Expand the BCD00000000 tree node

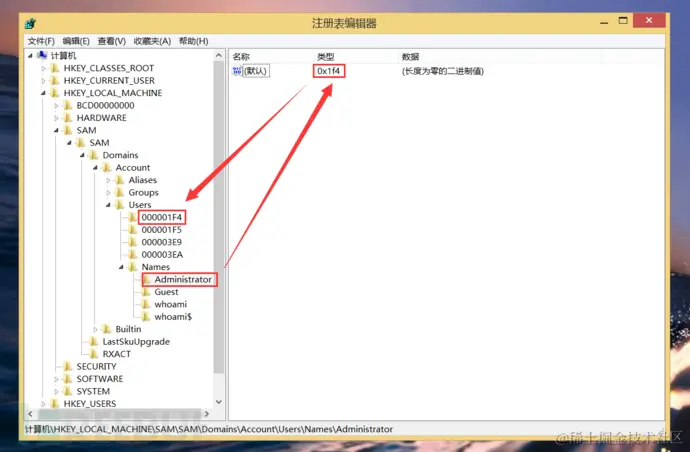click(x=56, y=106)
